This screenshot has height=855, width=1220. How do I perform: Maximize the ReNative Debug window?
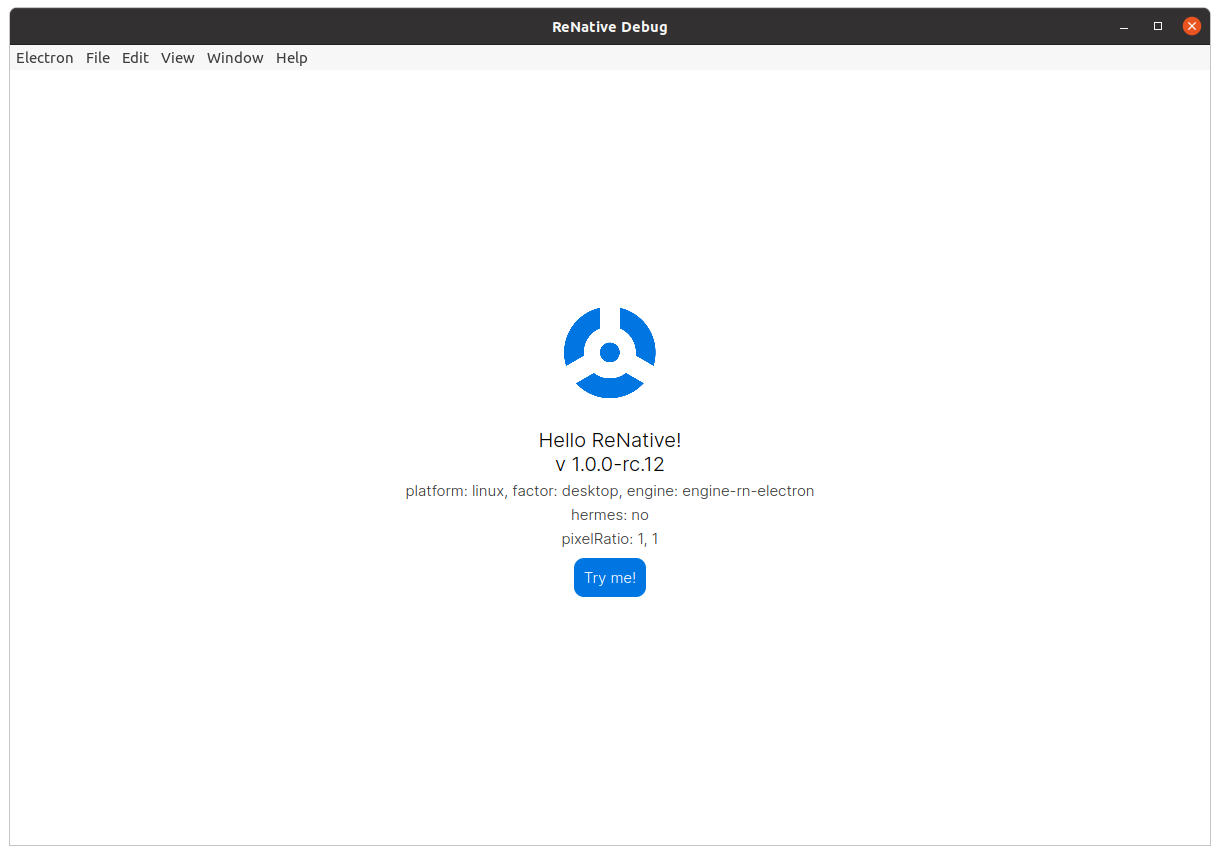coord(1158,27)
